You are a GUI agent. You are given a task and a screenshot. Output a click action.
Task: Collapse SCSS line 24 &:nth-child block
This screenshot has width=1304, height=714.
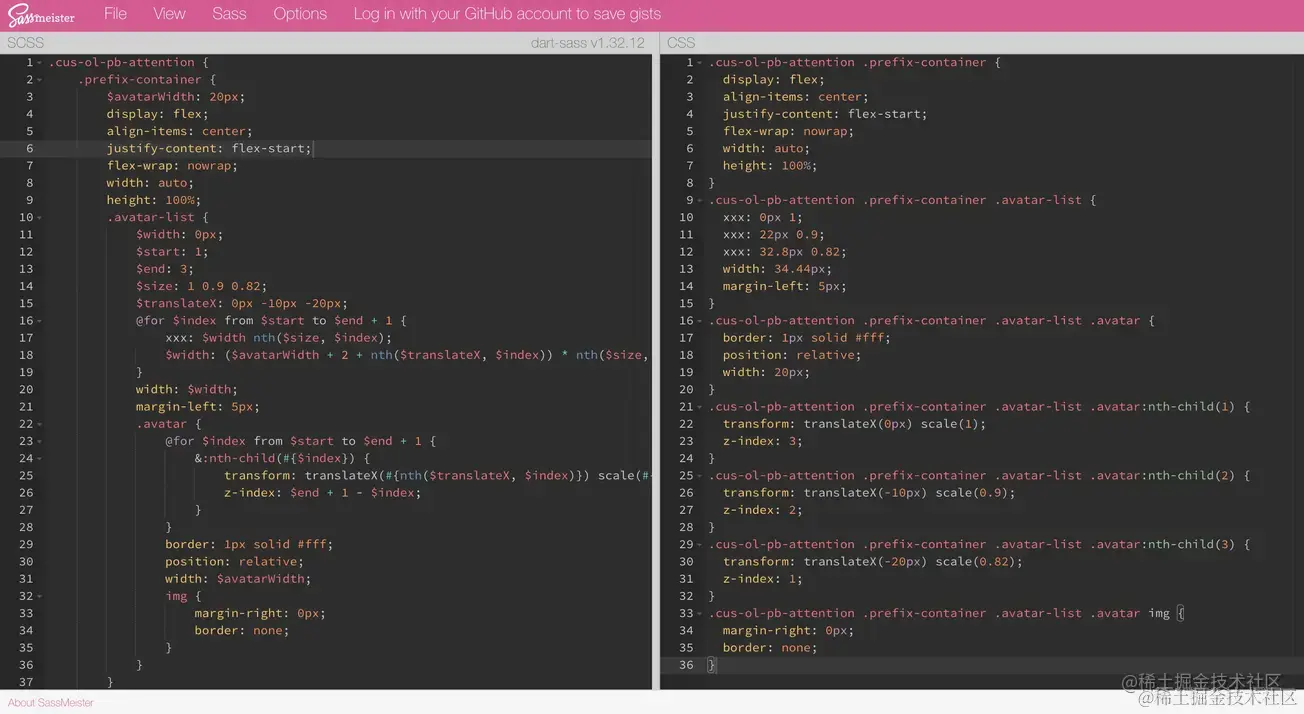40,458
